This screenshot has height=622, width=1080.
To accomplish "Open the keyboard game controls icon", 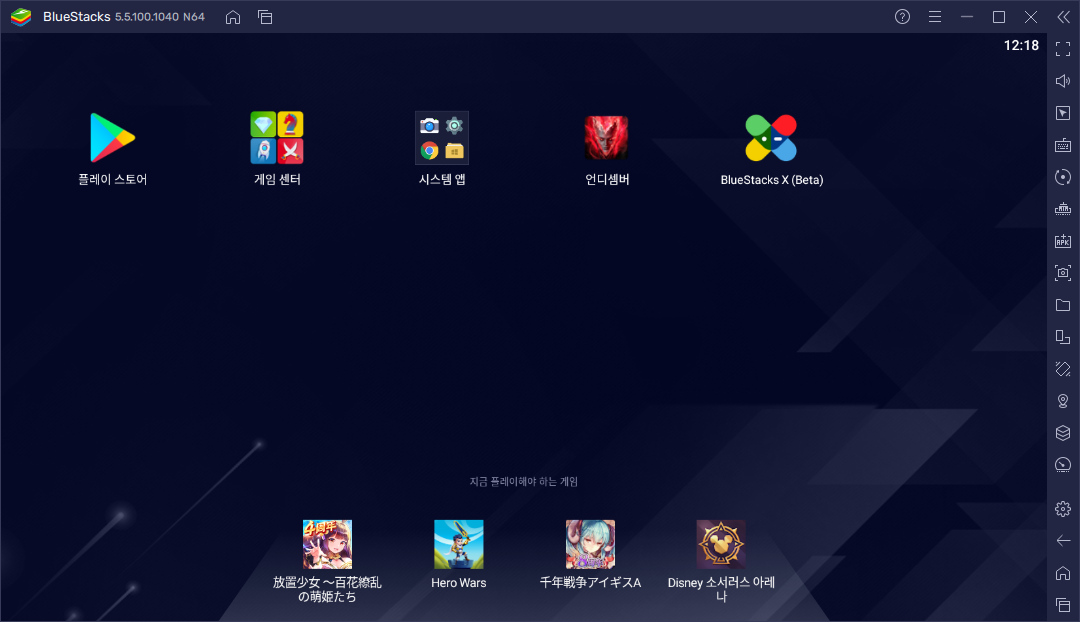I will coord(1063,145).
